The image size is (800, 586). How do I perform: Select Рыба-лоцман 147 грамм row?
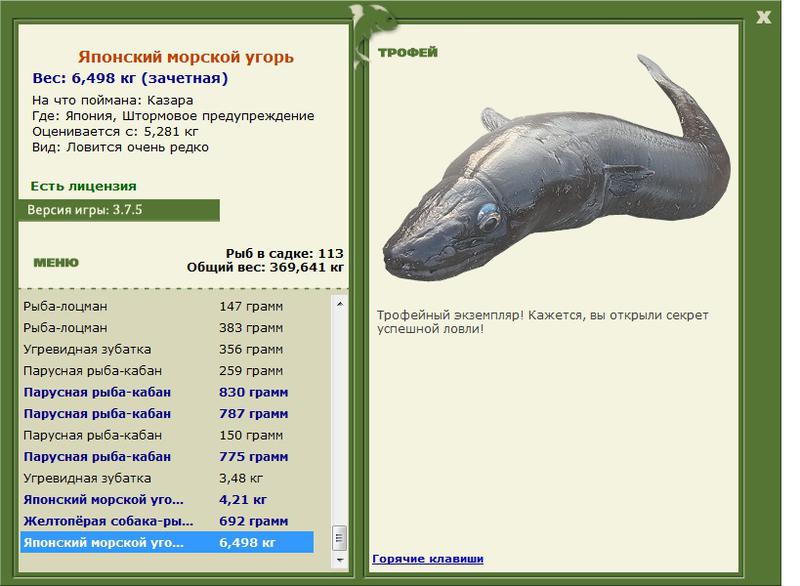pyautogui.click(x=167, y=307)
